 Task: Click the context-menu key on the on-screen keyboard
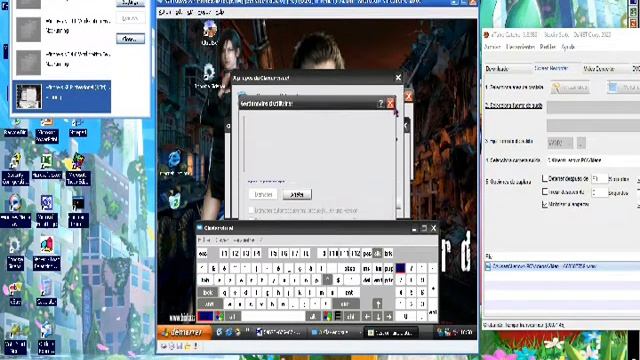click(338, 316)
